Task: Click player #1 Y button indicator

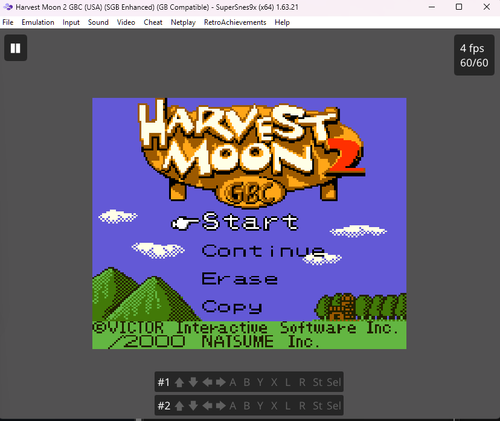Action: pyautogui.click(x=260, y=382)
